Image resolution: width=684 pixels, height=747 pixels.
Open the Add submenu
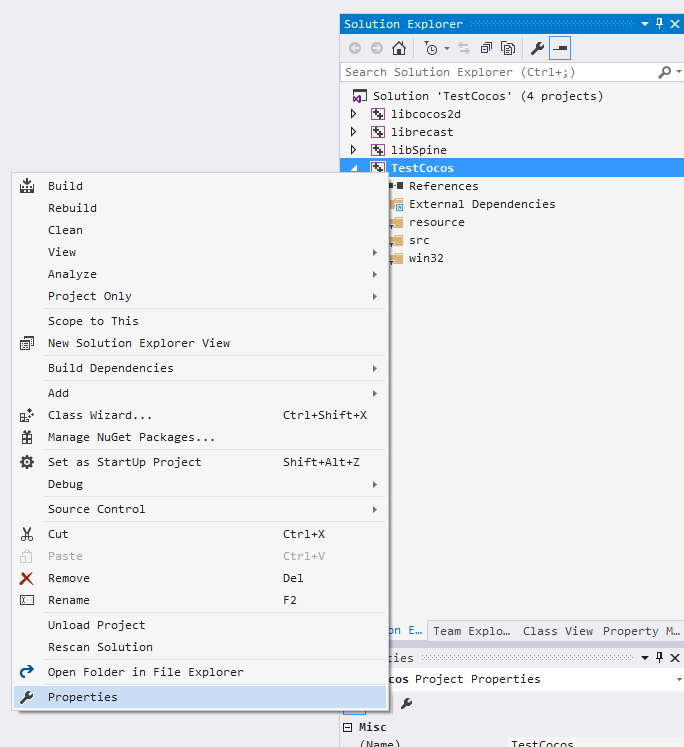tap(200, 393)
